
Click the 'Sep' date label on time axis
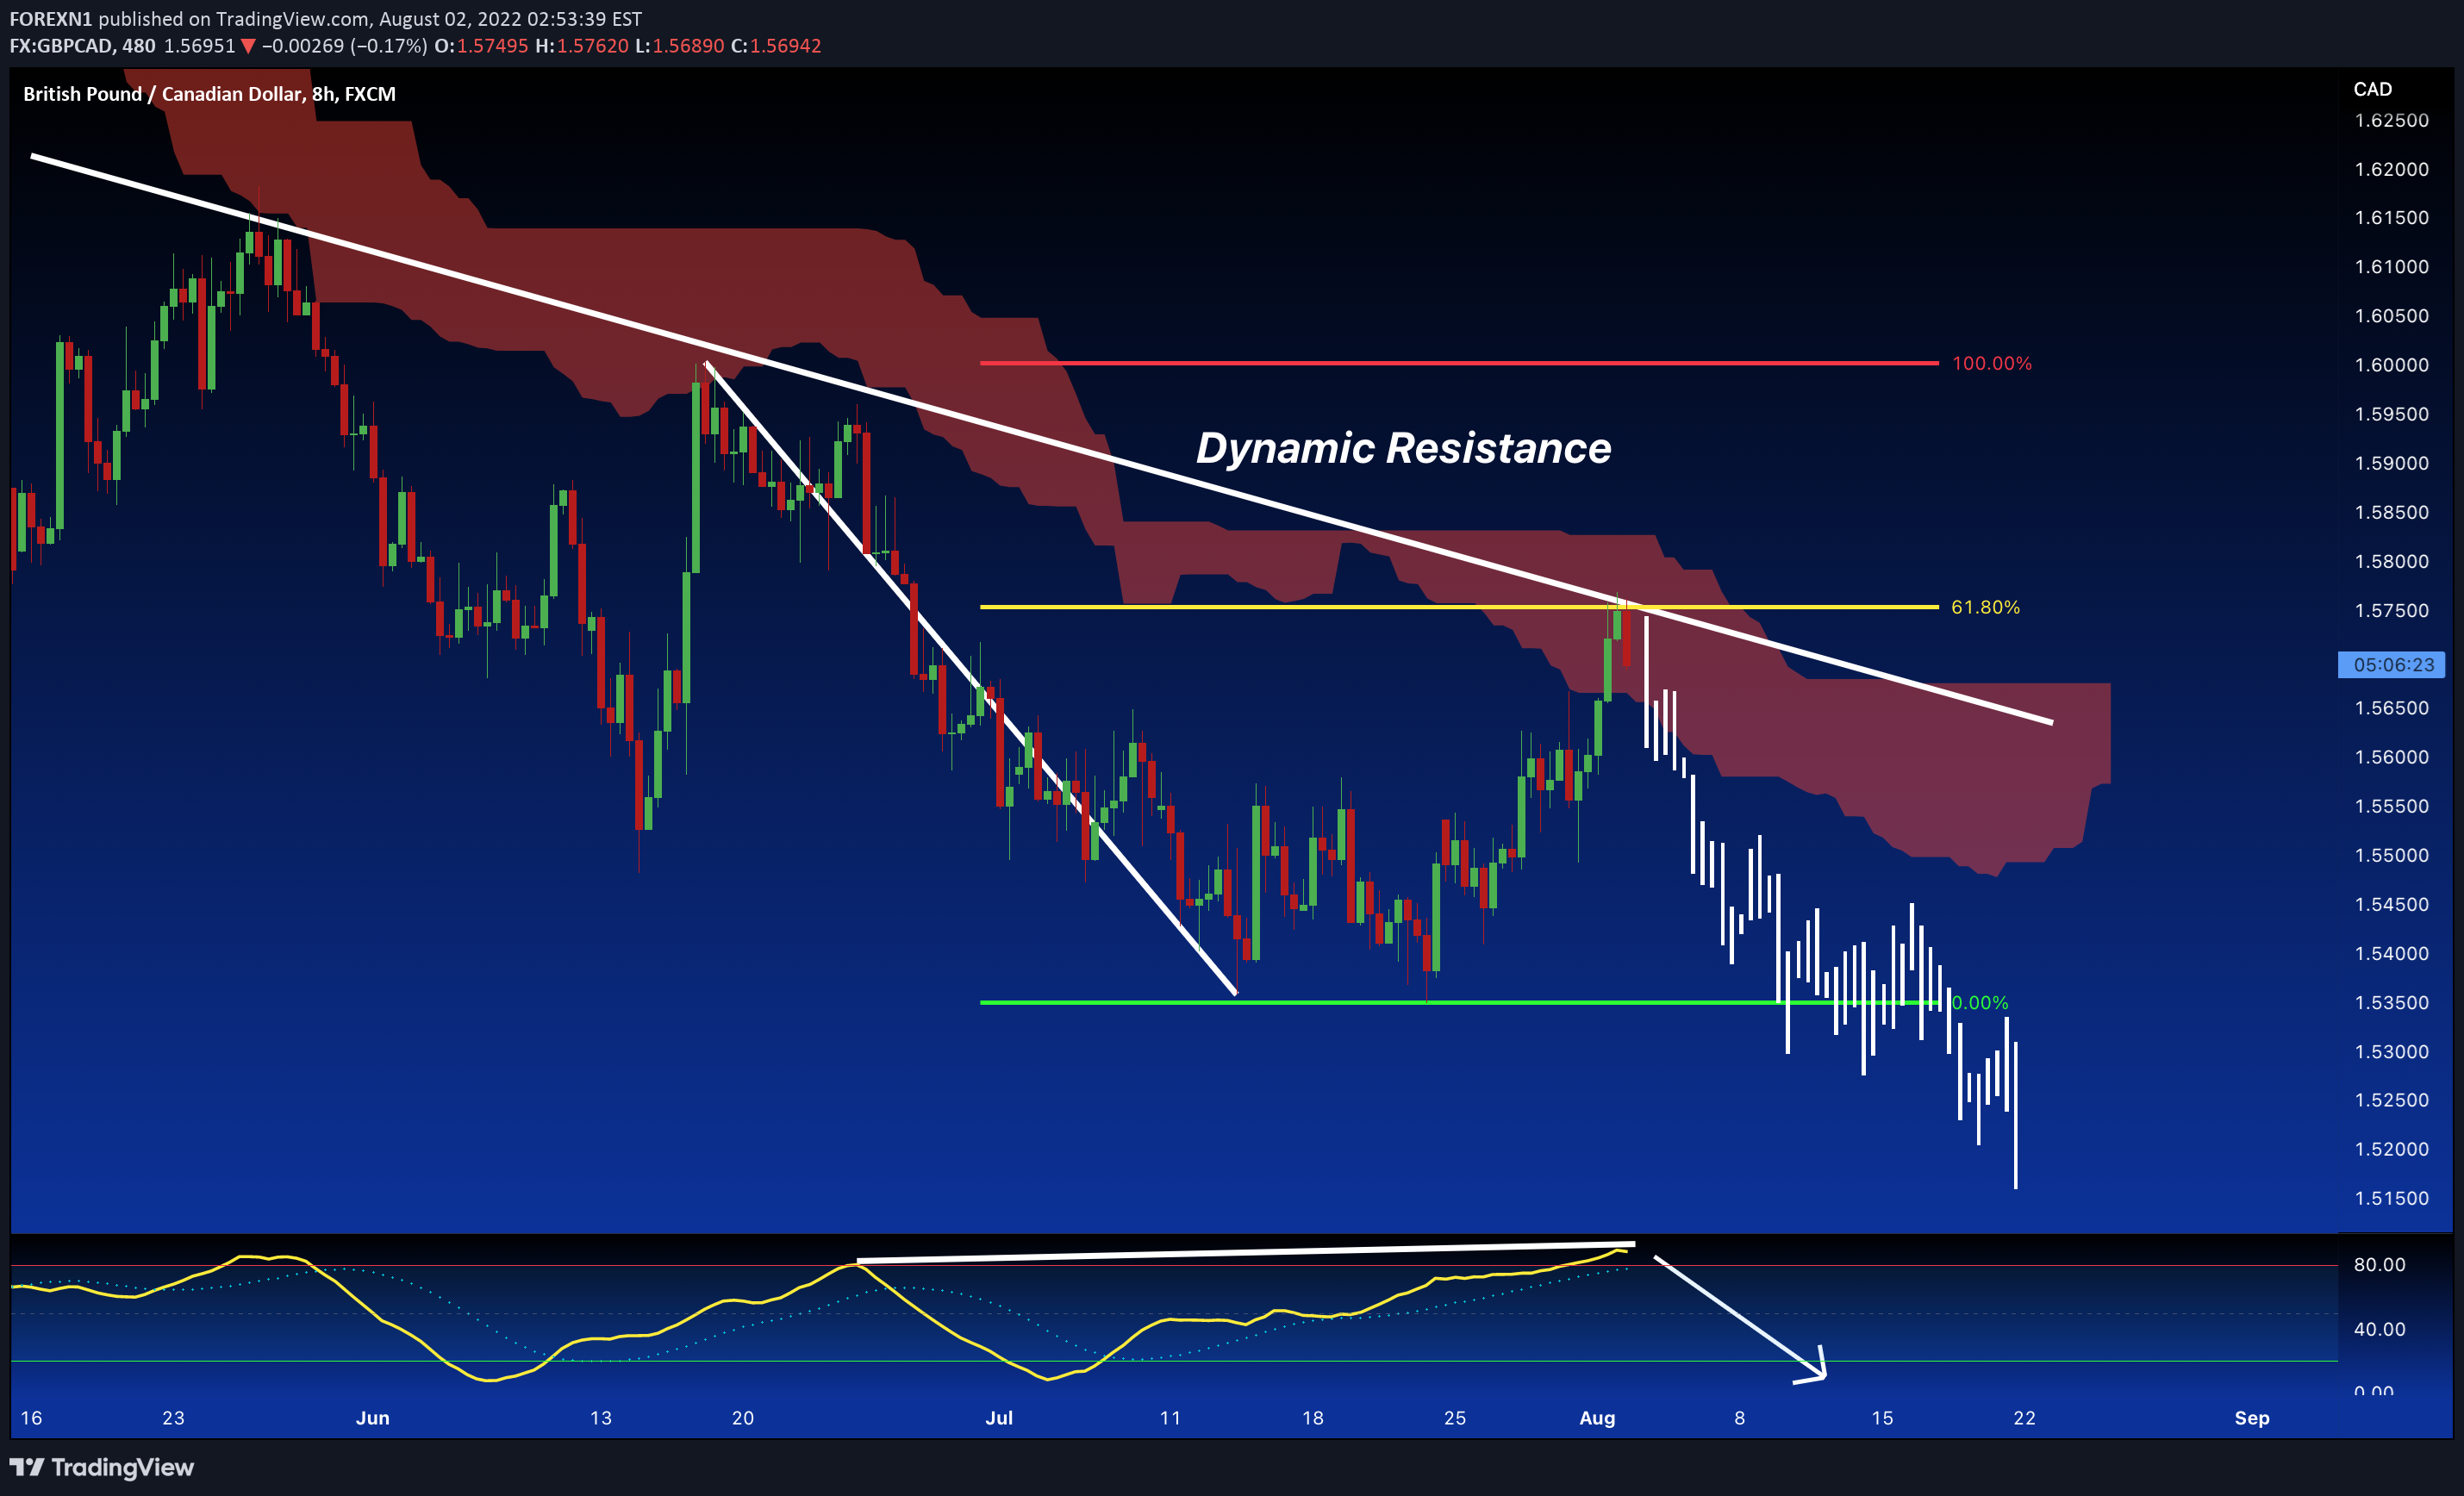(x=2252, y=1417)
